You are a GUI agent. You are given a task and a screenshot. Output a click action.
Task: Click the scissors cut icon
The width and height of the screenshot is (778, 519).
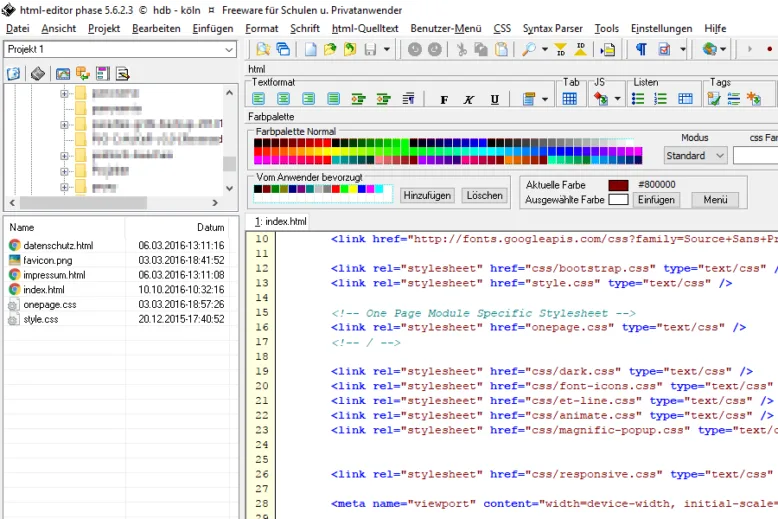461,49
